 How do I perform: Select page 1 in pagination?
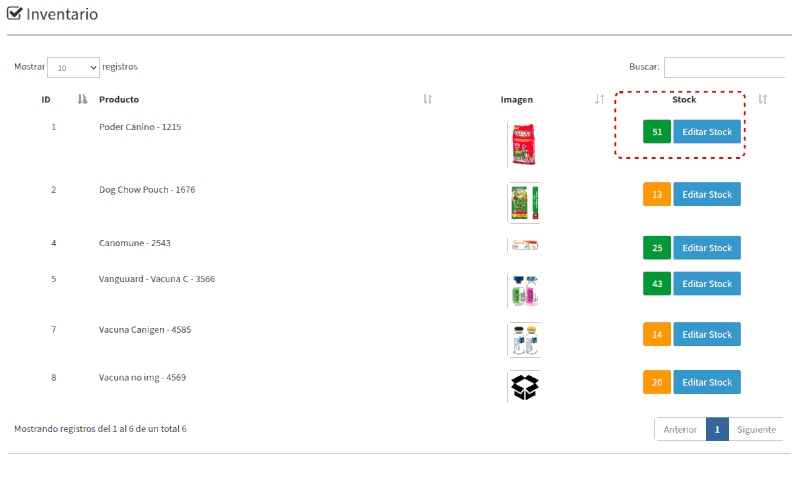tap(717, 429)
